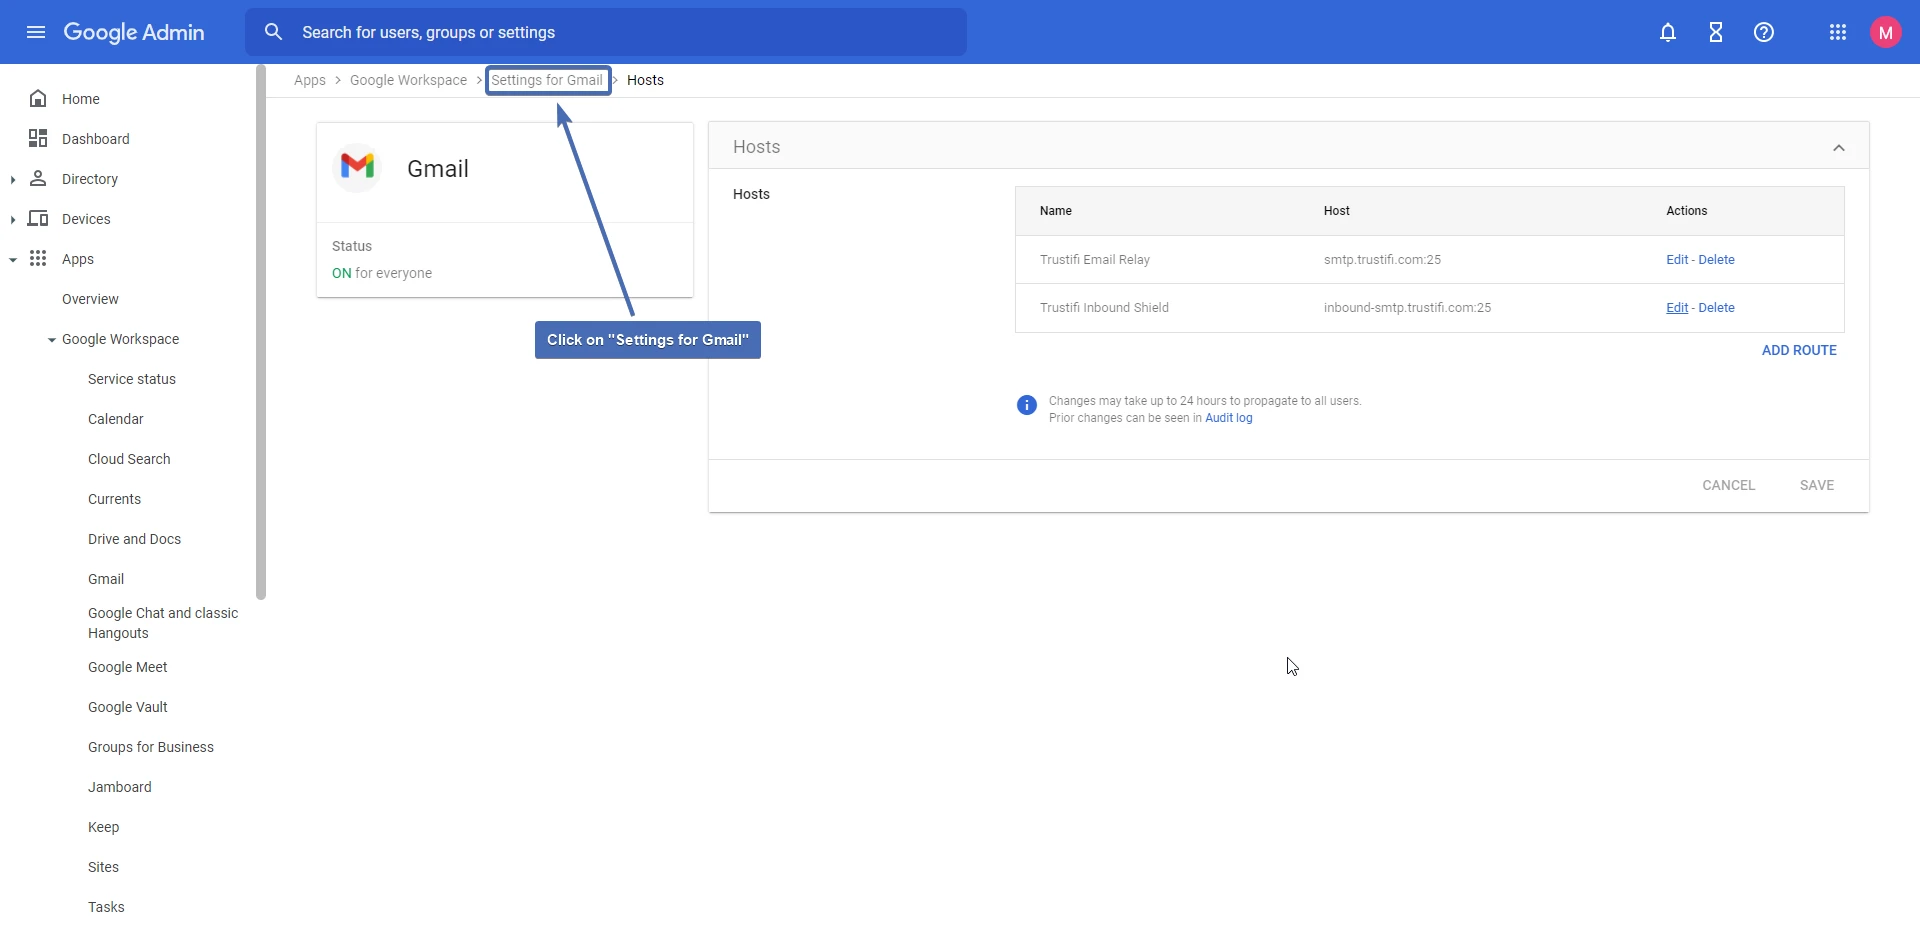Check pending tasks via the hourglass icon
Screen dimensions: 1920x937
pos(1716,32)
